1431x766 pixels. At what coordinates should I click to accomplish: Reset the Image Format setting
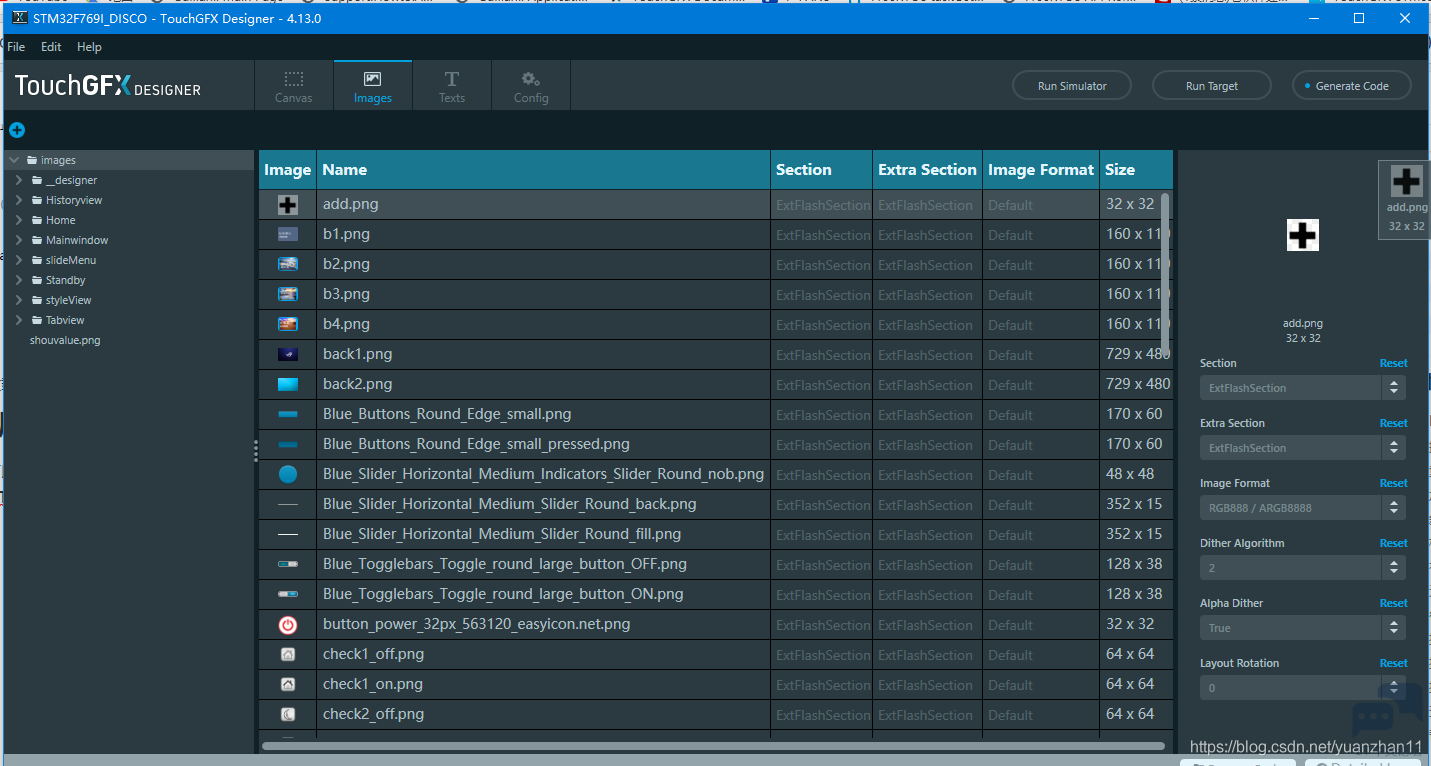coord(1393,483)
